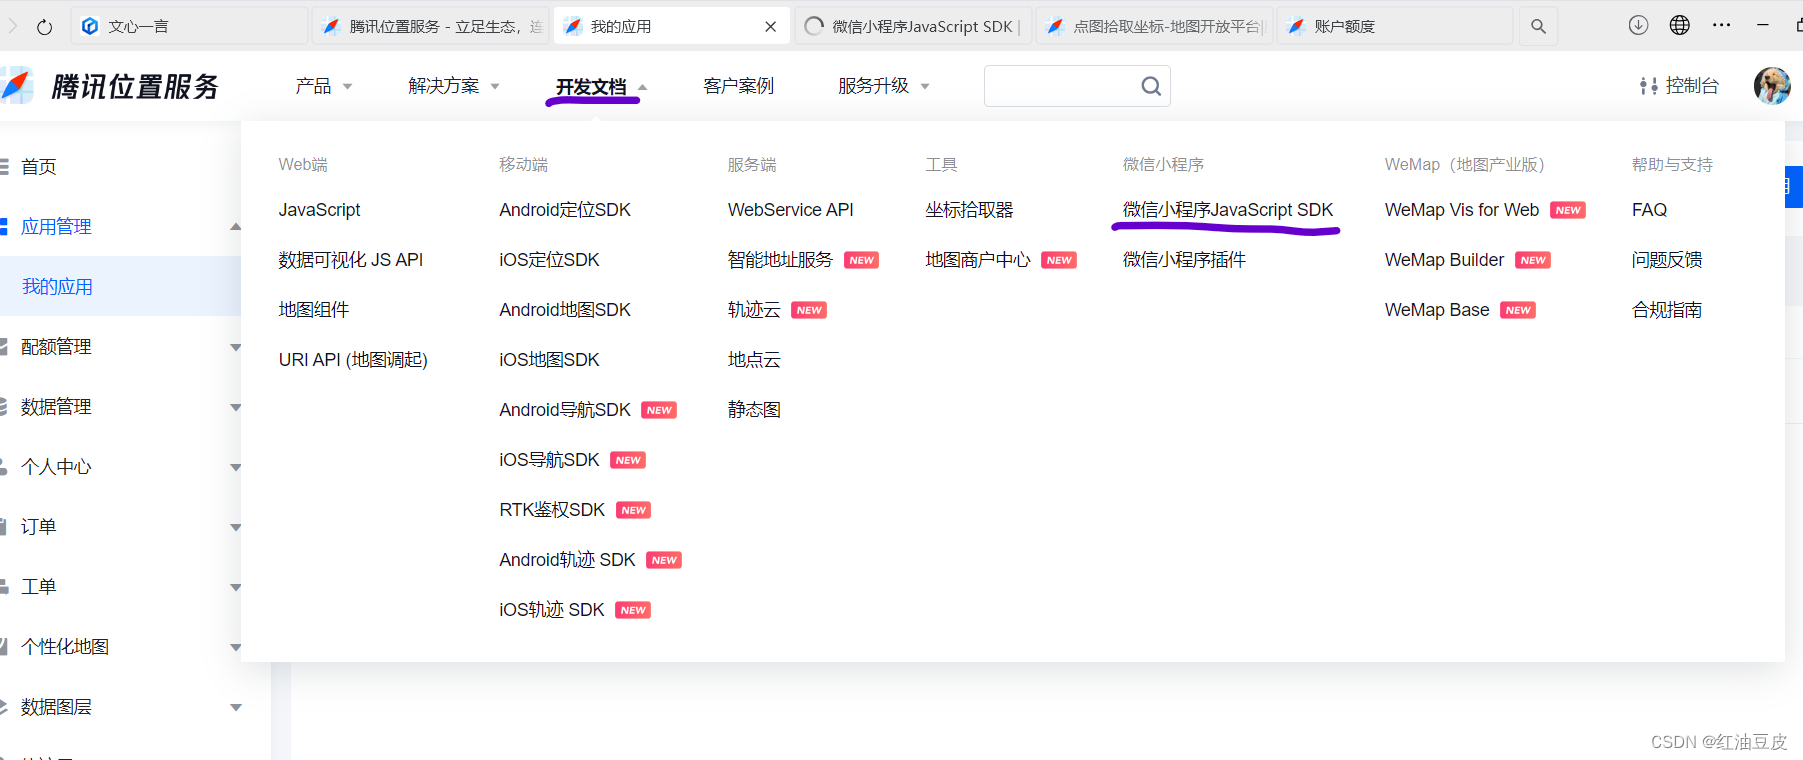Open the RTK鉴权SDK link

(x=552, y=510)
